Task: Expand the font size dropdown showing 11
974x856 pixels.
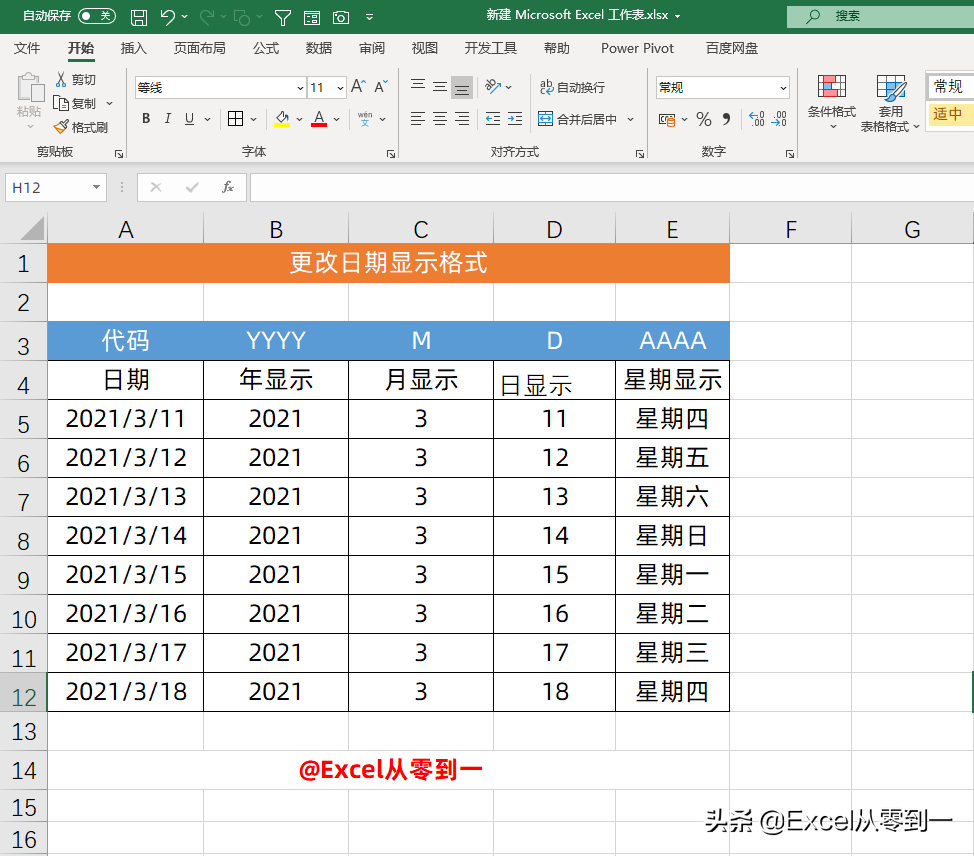Action: pyautogui.click(x=338, y=87)
